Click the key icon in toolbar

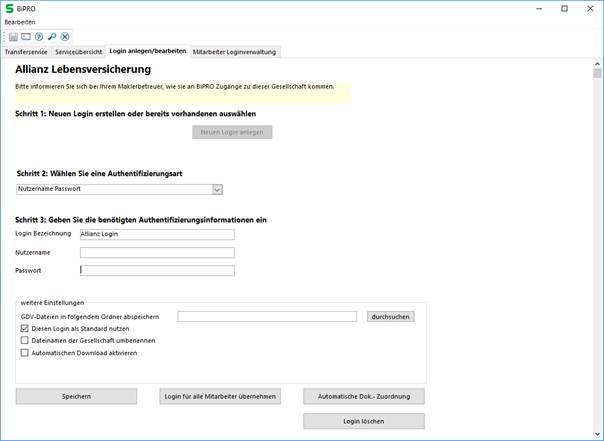coord(52,37)
